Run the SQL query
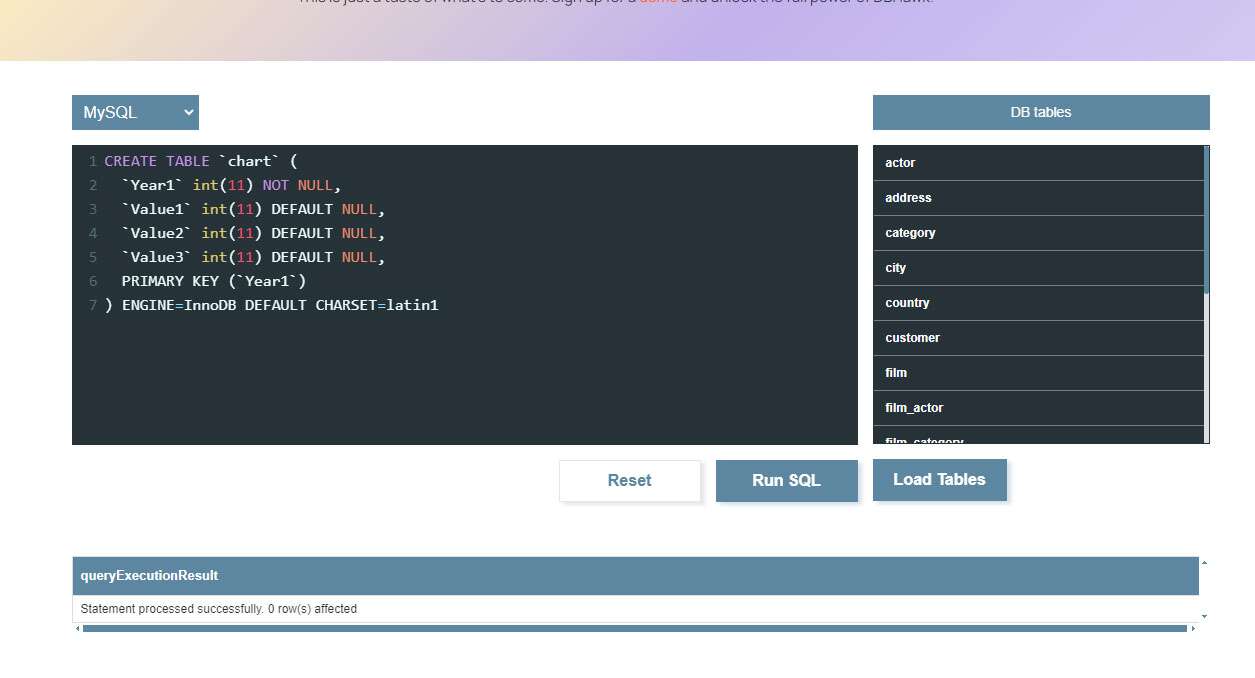Image resolution: width=1255 pixels, height=678 pixels. coord(786,481)
